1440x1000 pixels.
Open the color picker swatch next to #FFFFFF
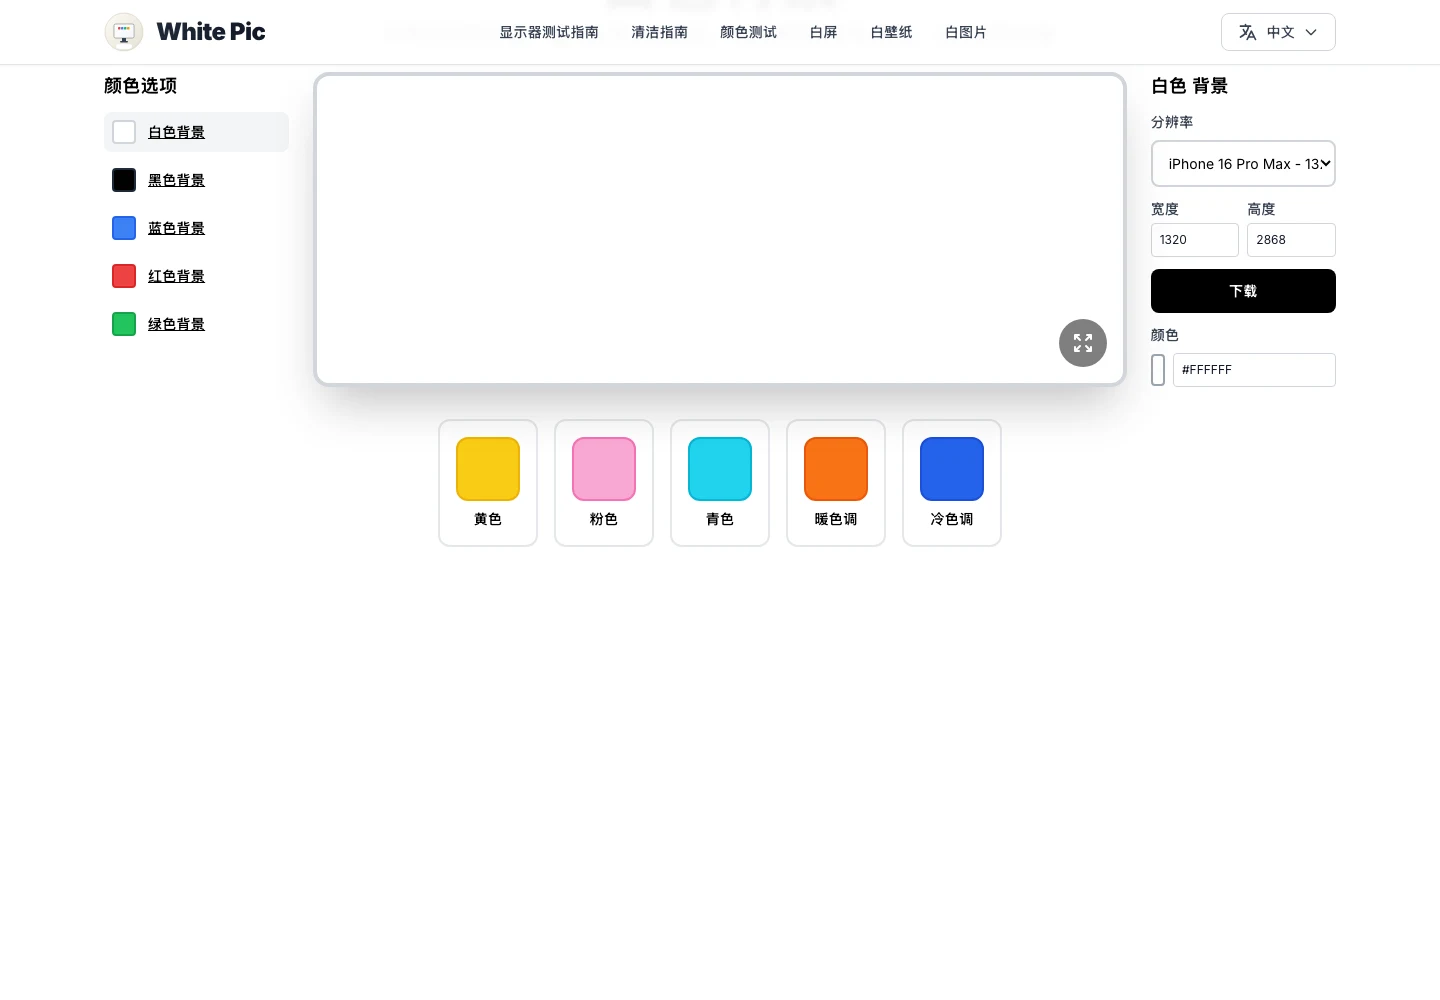point(1158,370)
